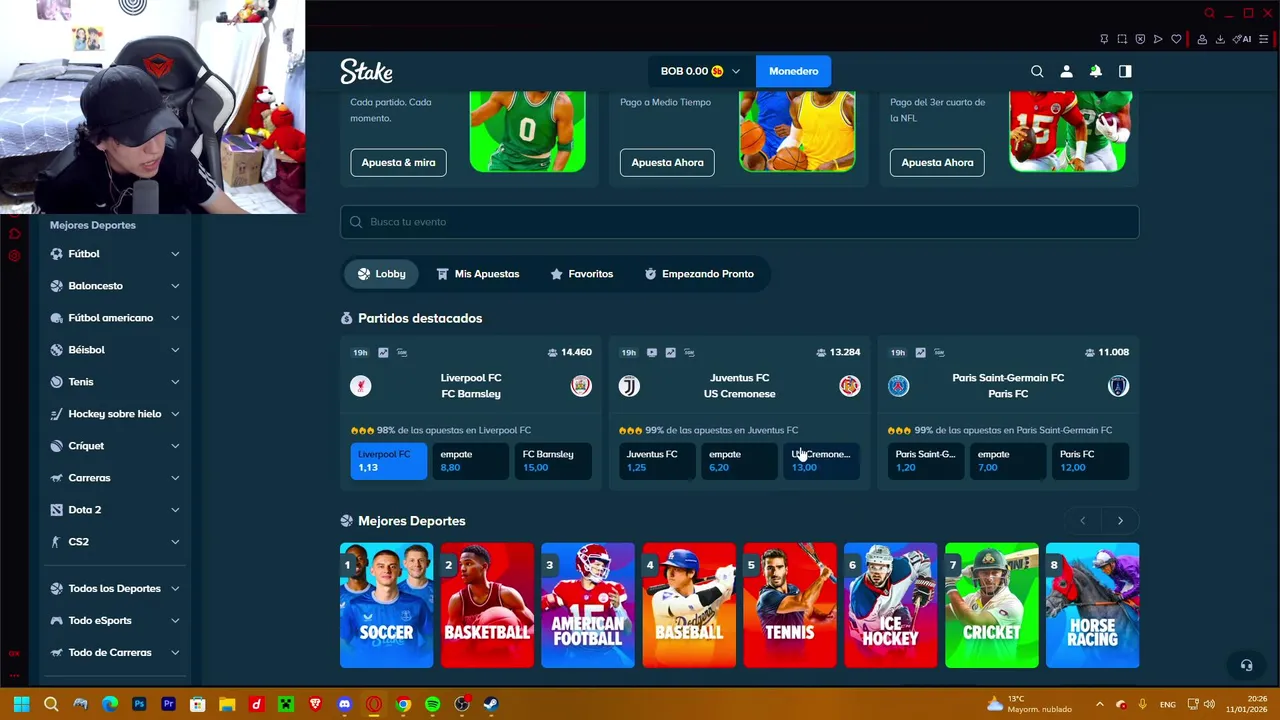Click the Stake logo
The image size is (1280, 720).
(366, 71)
